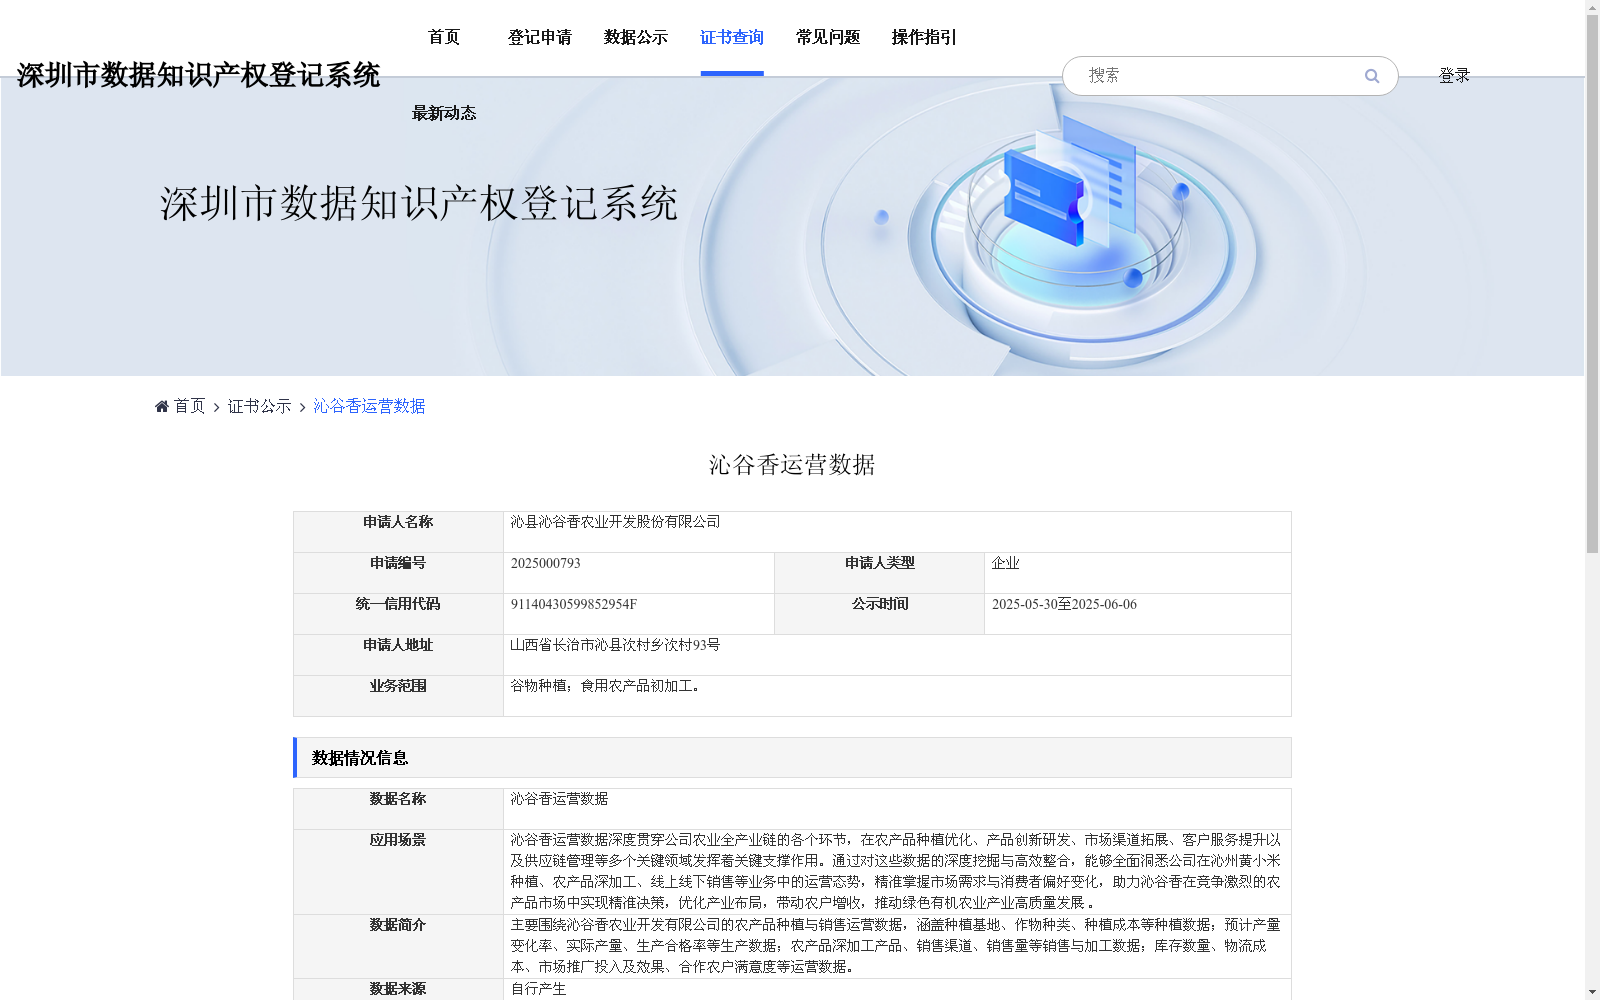Click the home icon in breadcrumb

162,406
